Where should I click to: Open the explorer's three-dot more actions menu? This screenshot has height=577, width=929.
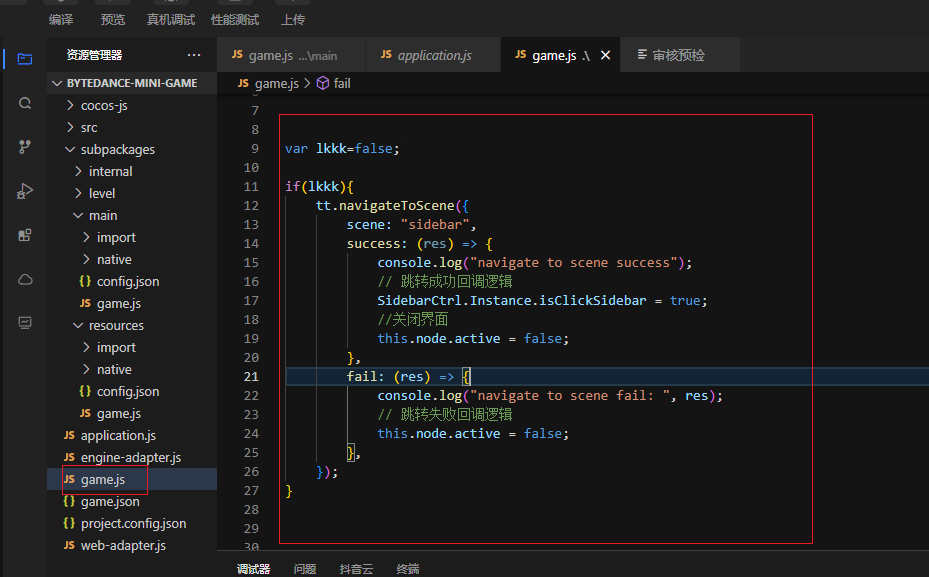[x=193, y=55]
